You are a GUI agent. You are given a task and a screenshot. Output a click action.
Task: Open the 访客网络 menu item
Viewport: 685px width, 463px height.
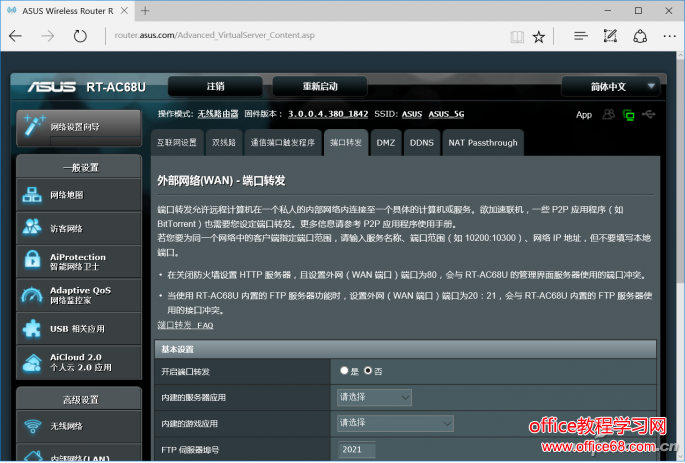pyautogui.click(x=79, y=228)
